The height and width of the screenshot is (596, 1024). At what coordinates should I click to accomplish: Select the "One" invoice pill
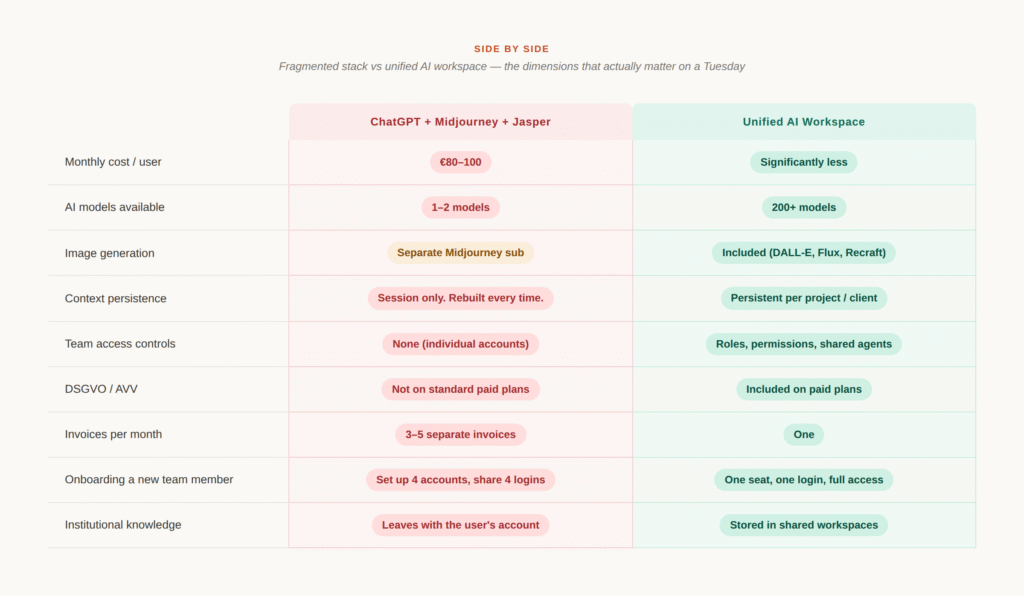tap(803, 434)
